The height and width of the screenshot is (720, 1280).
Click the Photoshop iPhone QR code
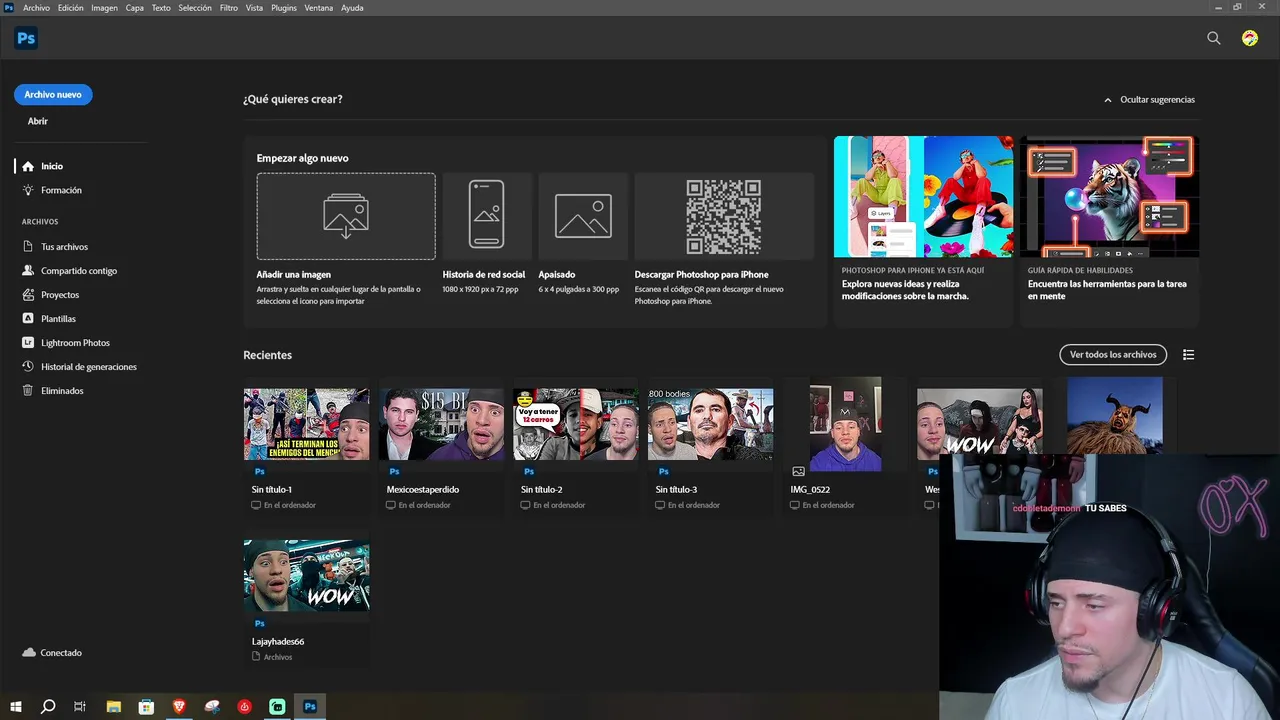click(724, 216)
